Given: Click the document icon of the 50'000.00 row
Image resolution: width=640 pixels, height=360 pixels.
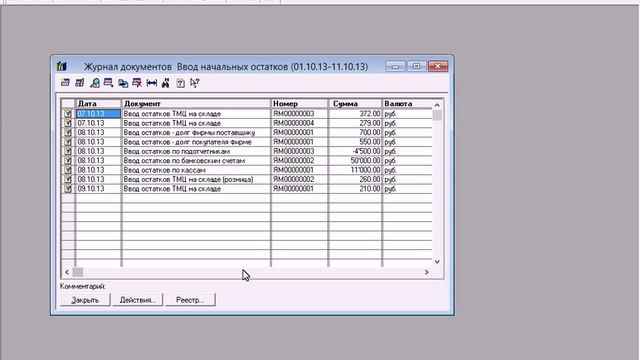Looking at the screenshot, I should point(68,161).
